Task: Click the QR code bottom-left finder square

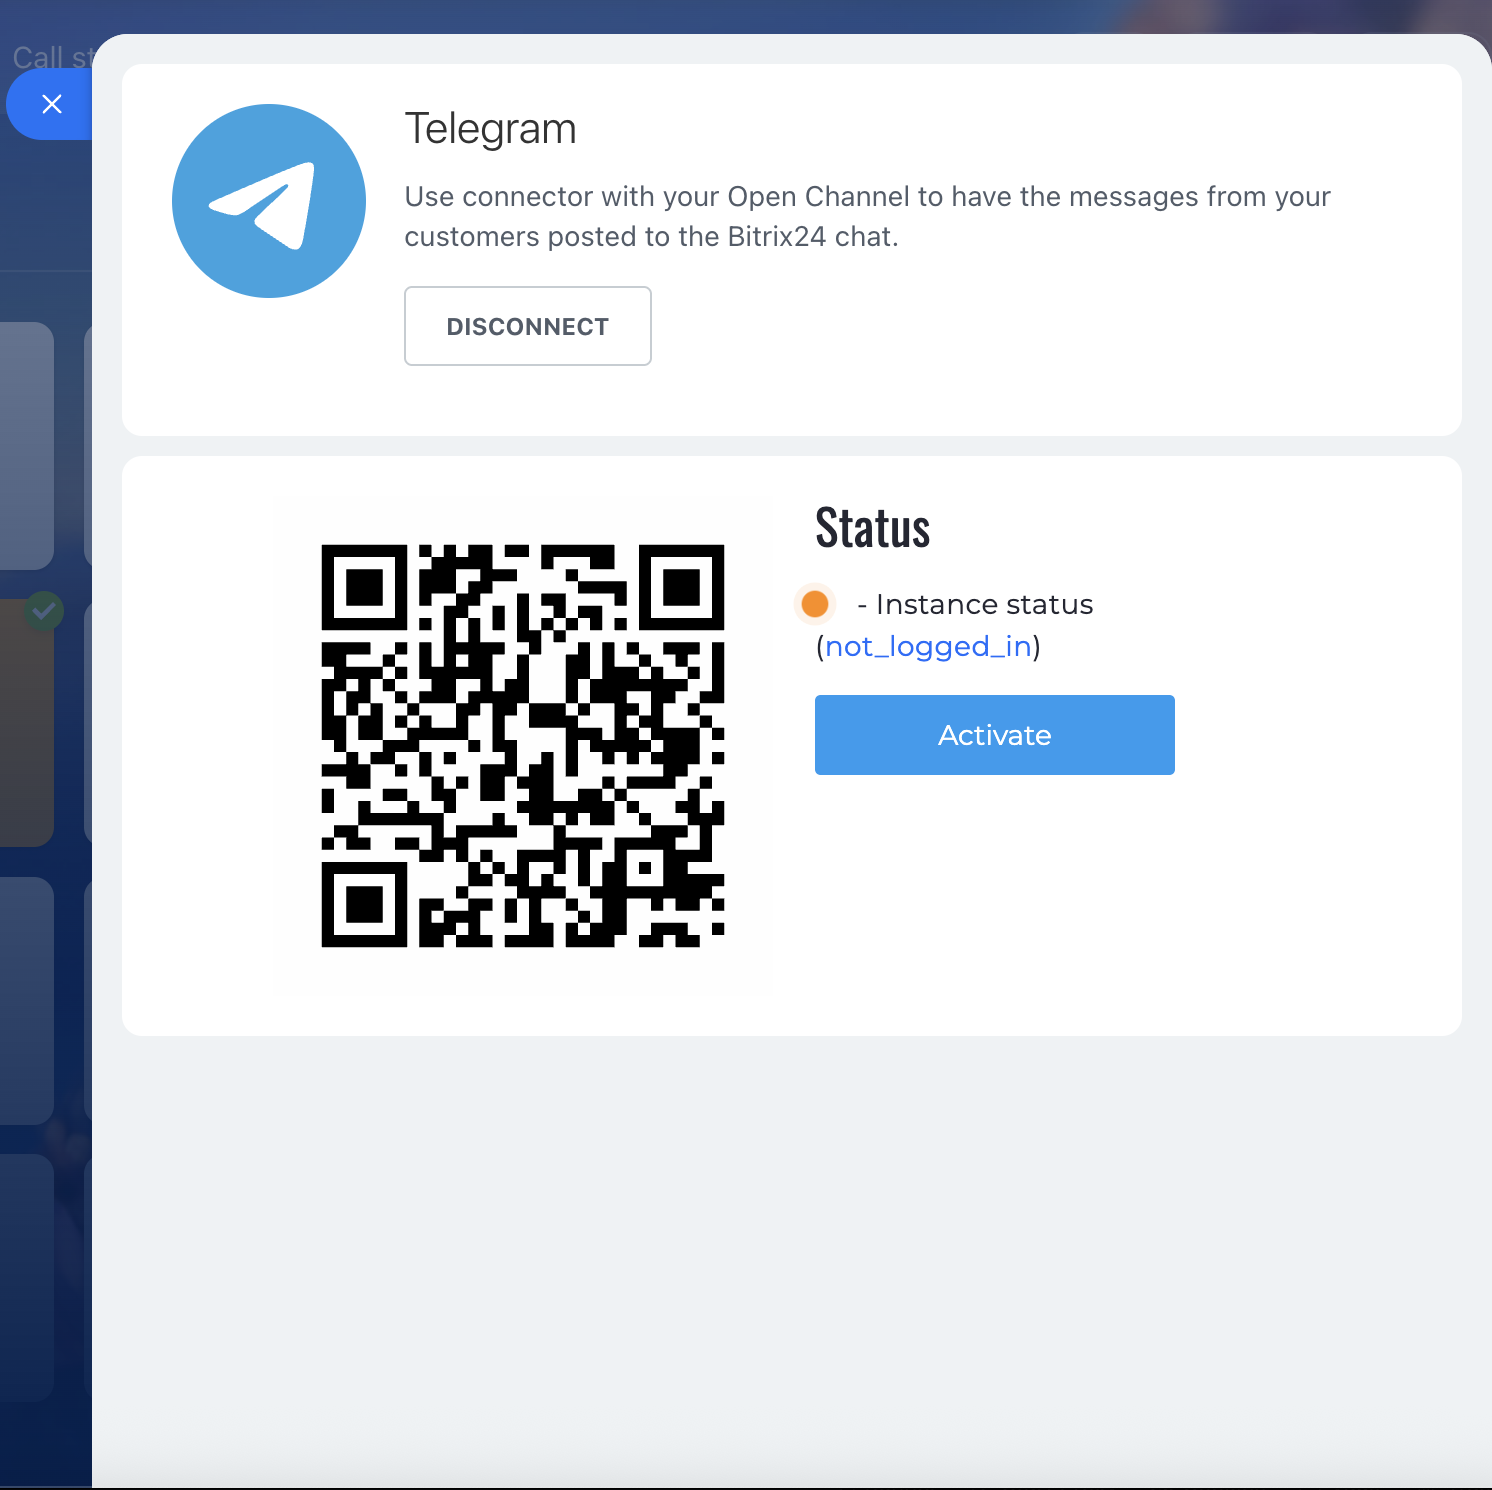Action: (x=364, y=904)
